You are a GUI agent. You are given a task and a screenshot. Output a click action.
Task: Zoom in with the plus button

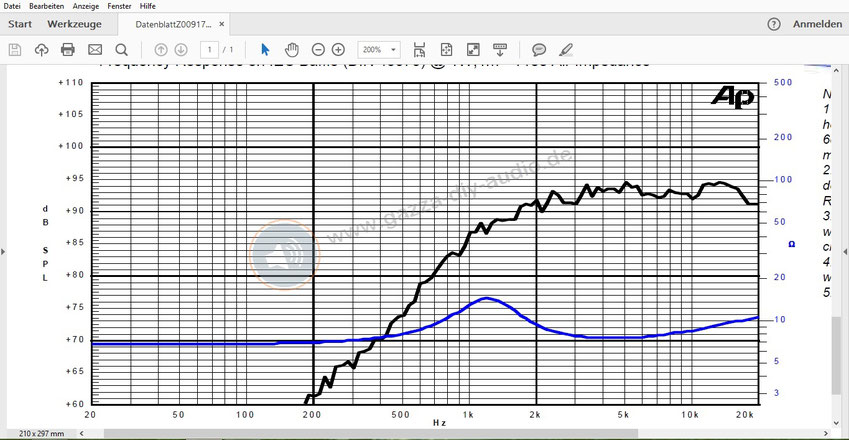pos(338,50)
